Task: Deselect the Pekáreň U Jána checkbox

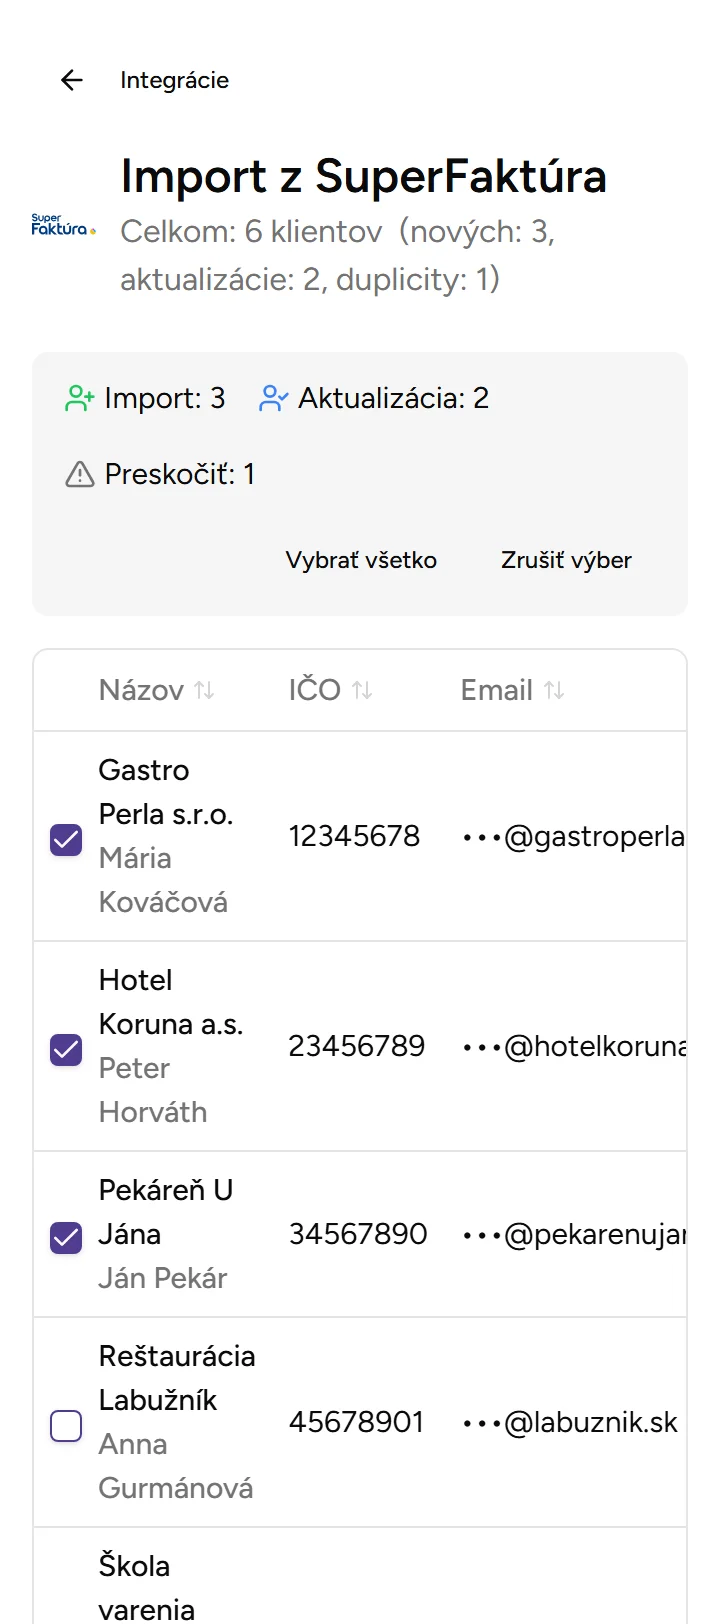Action: pos(66,1237)
